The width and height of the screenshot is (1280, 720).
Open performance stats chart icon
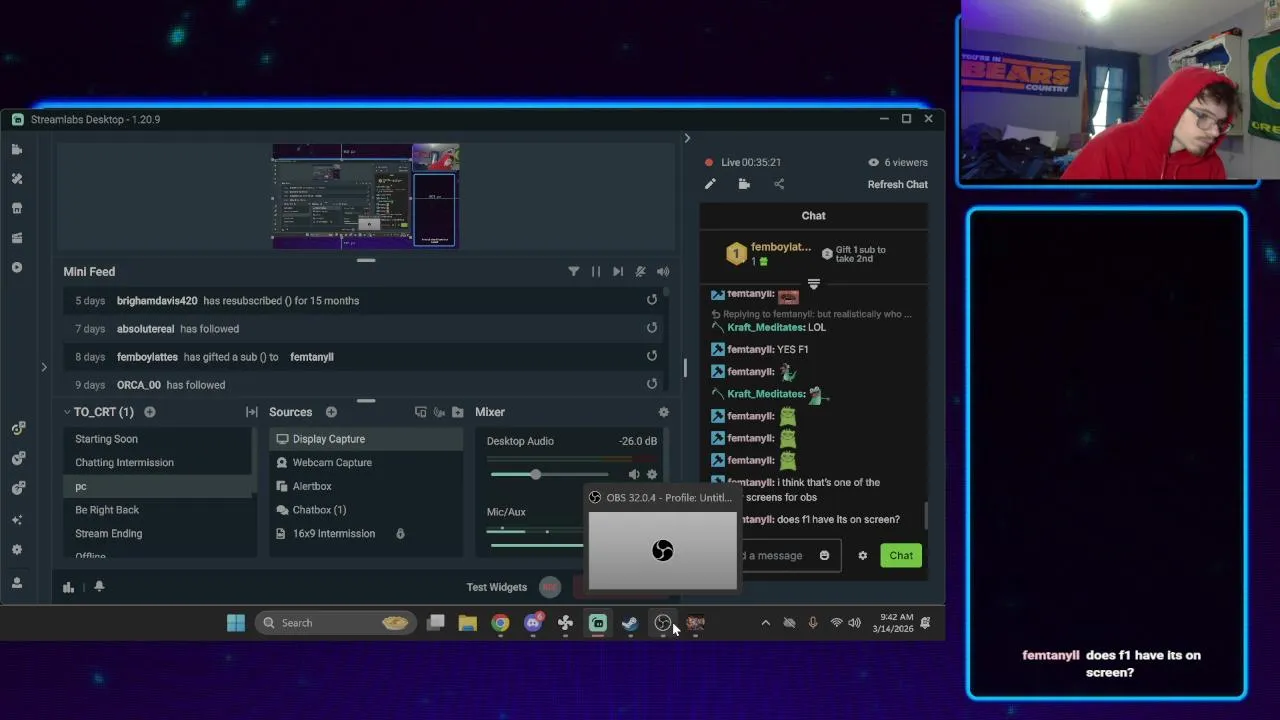point(68,587)
